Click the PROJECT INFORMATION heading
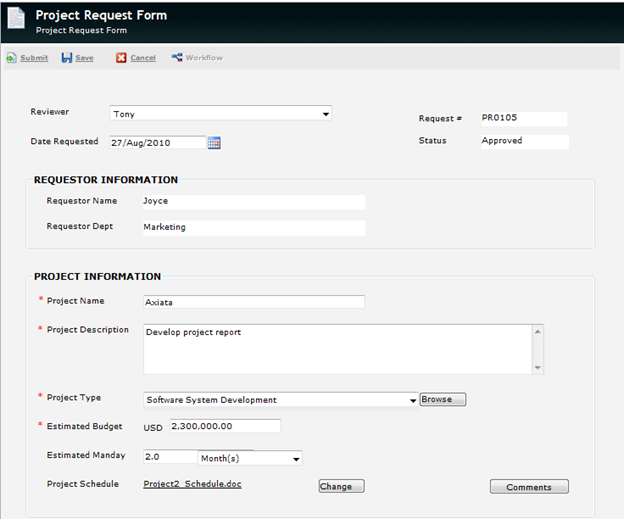The image size is (624, 520). click(98, 277)
